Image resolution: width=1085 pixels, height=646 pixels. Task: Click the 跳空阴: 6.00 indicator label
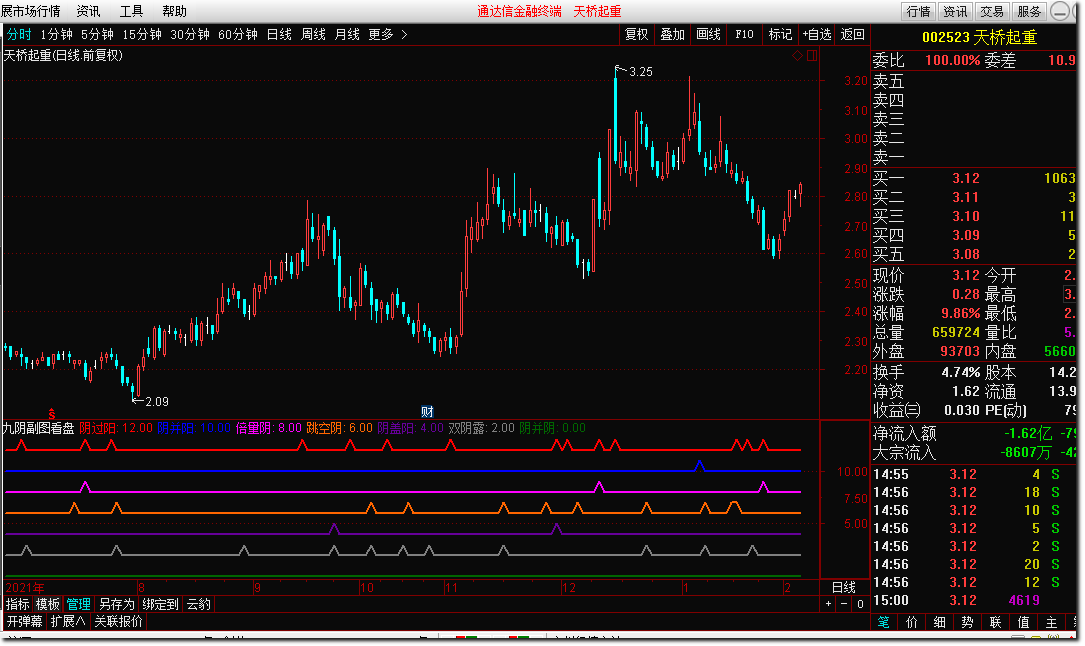[x=339, y=428]
